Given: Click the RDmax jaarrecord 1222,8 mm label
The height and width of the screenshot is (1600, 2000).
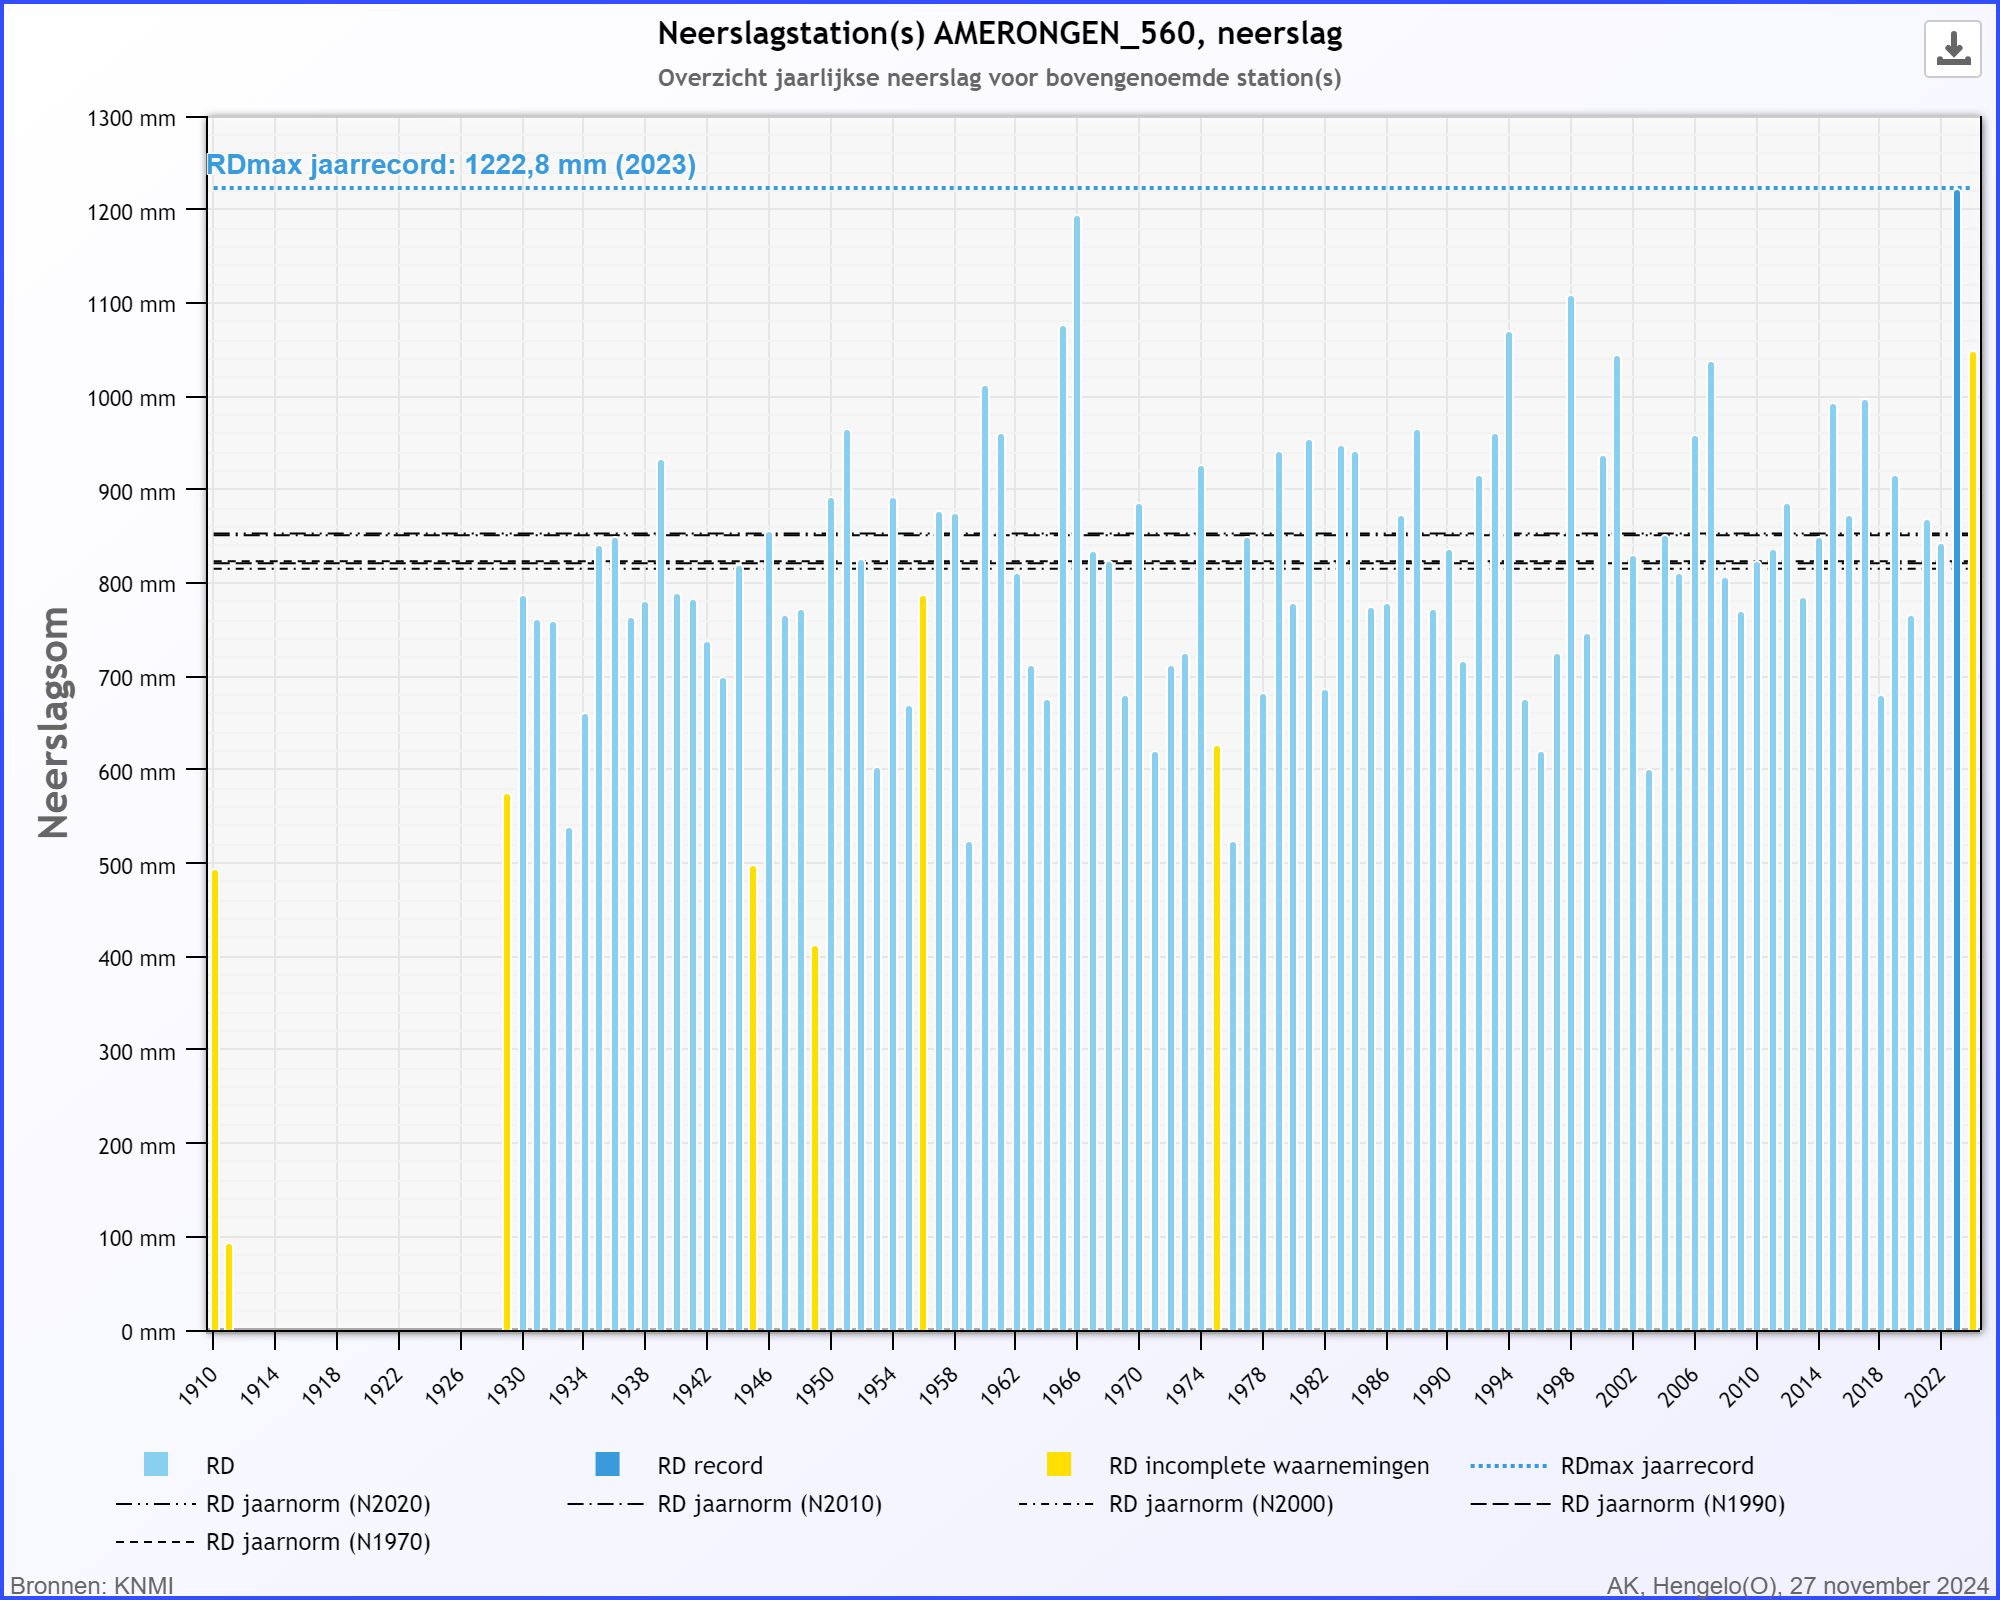Looking at the screenshot, I should [x=451, y=165].
